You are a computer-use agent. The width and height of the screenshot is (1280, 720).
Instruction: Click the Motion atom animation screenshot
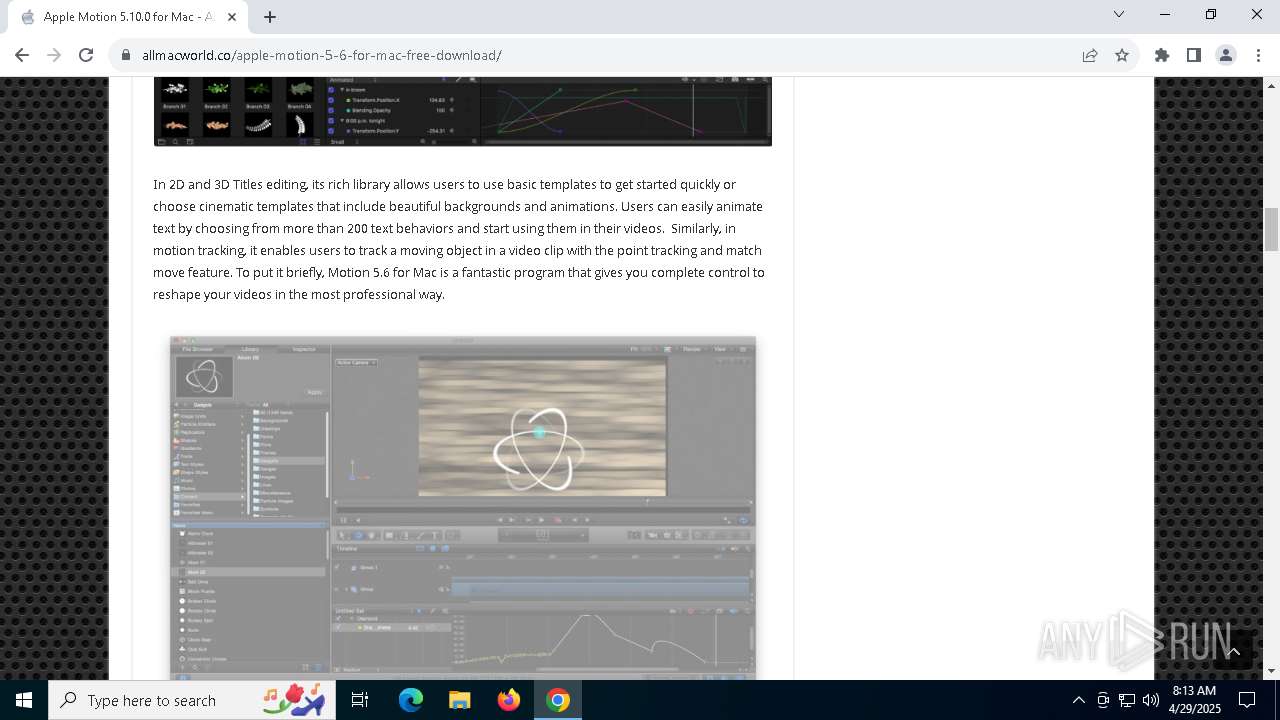(463, 508)
